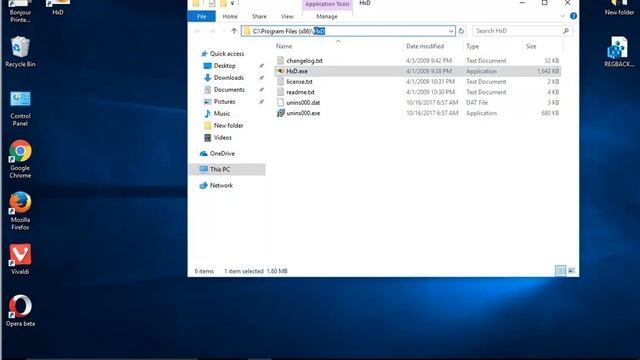Expand the ribbon with chevron
Viewport: 640px width, 360px height.
[x=562, y=16]
